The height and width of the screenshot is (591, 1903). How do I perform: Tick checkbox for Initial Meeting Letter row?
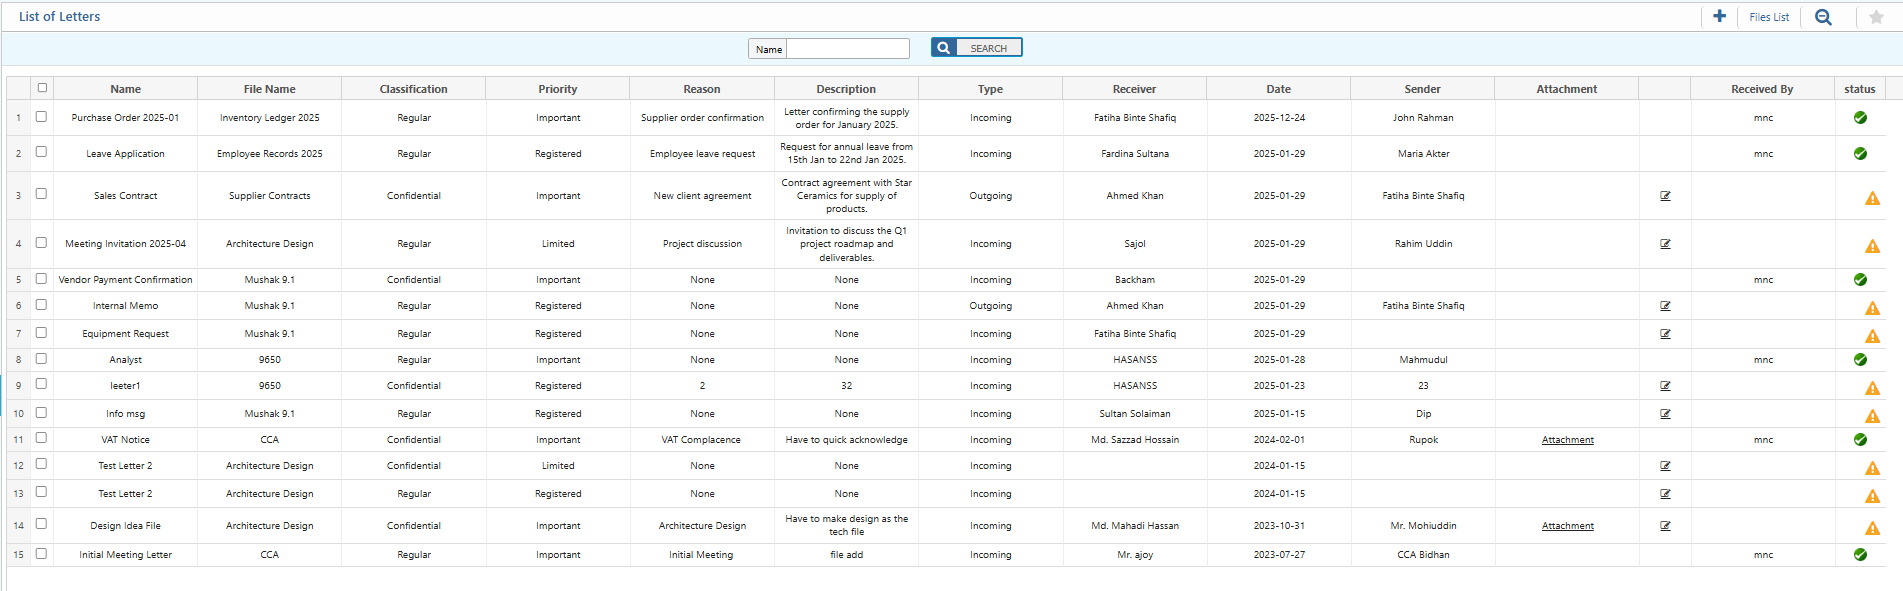[41, 553]
